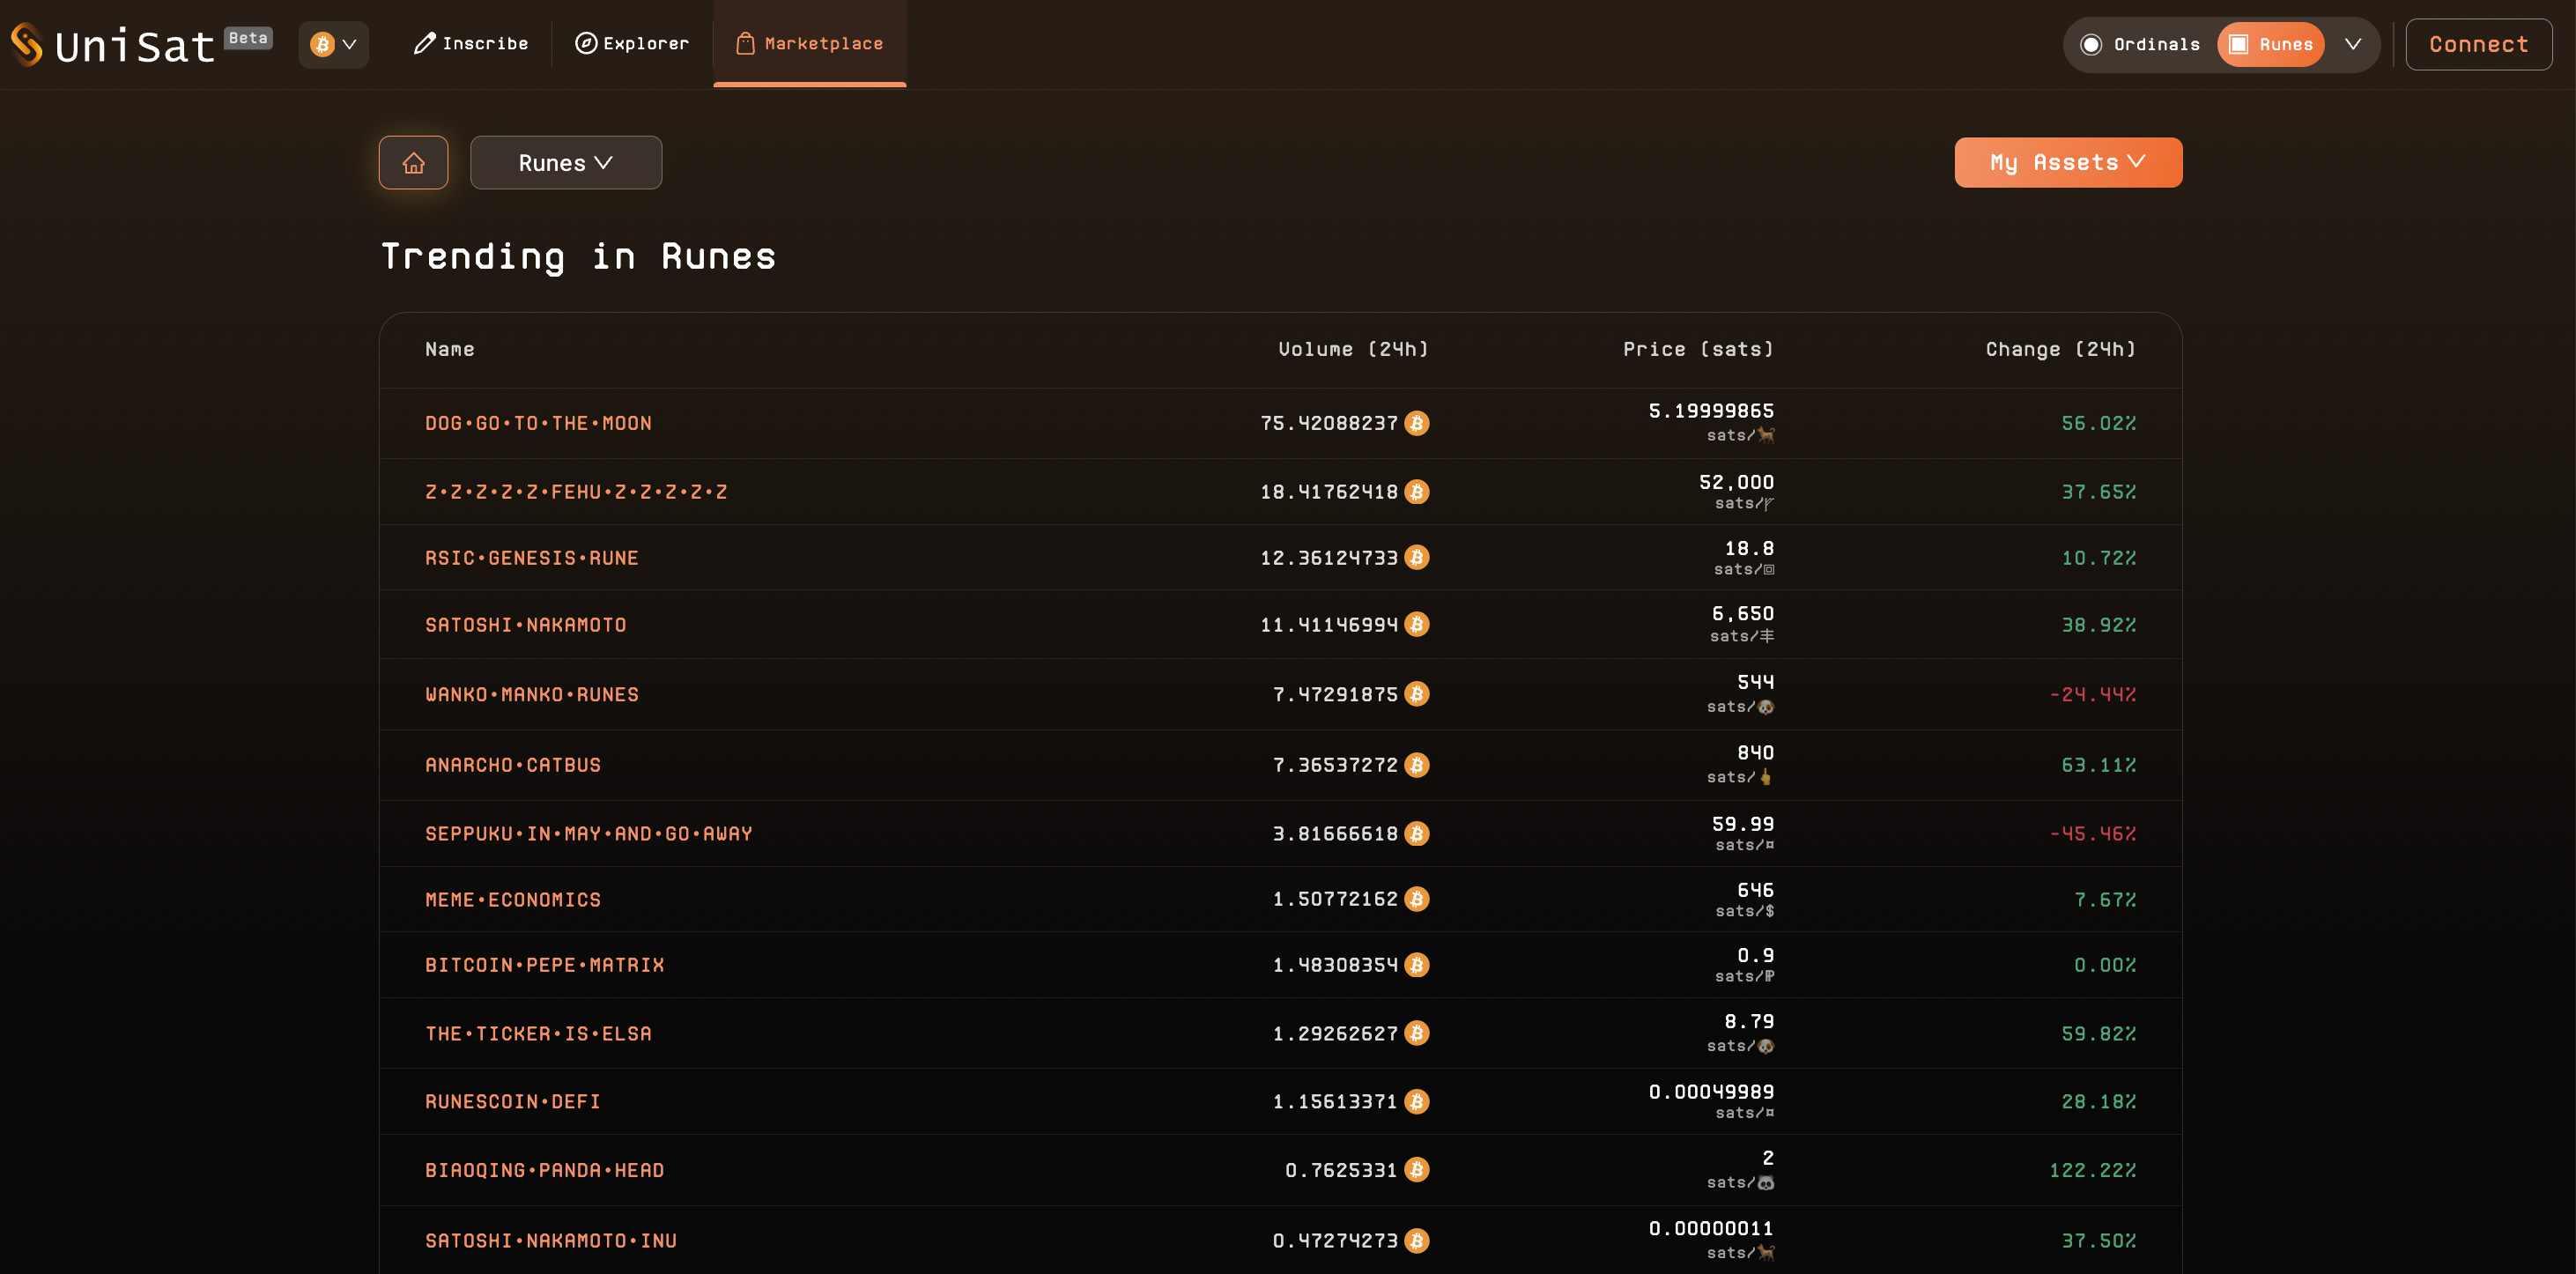Open WANKO•MANKO•RUNES listing

click(x=532, y=695)
